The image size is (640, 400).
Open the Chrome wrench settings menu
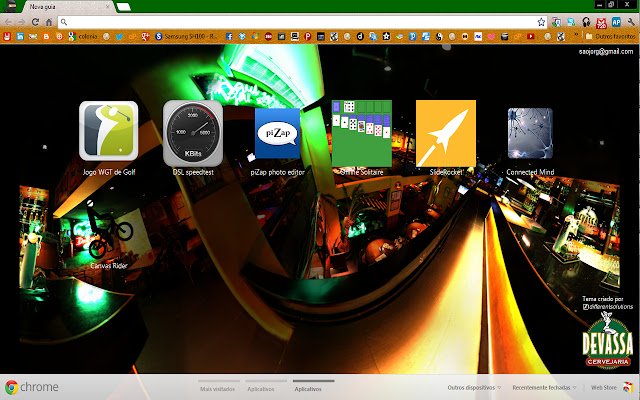[x=631, y=22]
